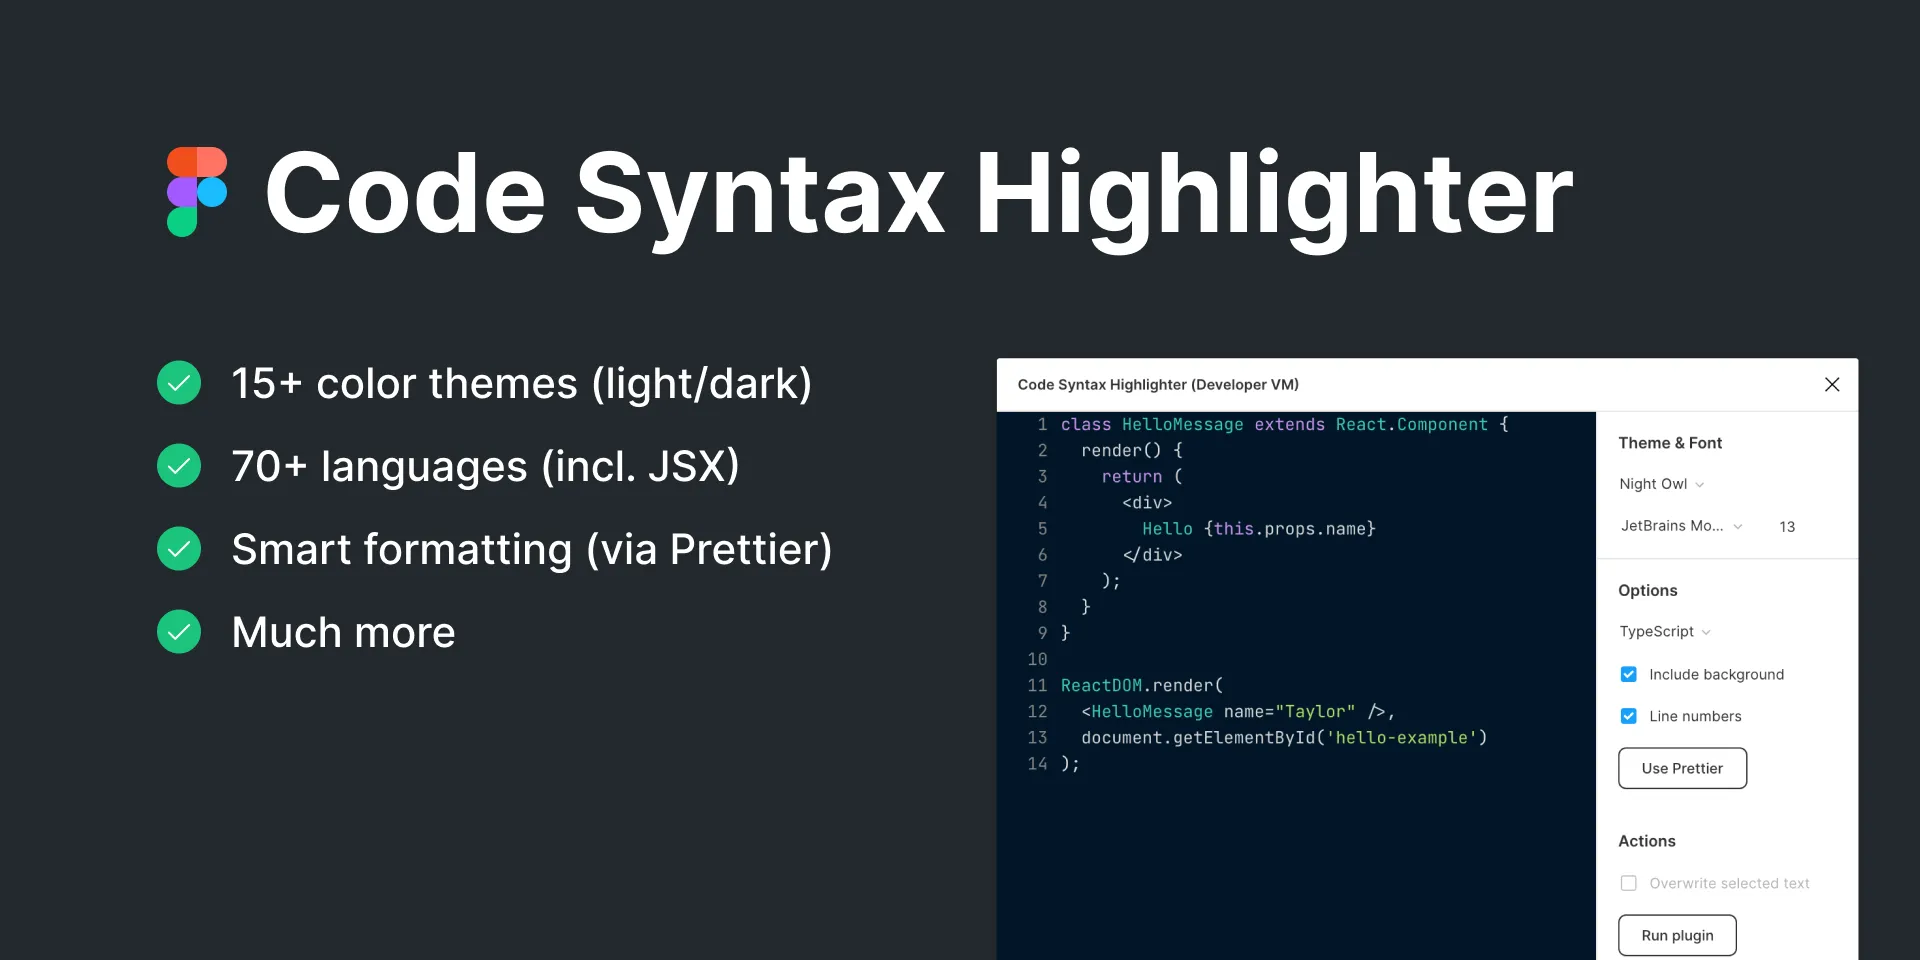Click the Run plugin button

pos(1677,935)
